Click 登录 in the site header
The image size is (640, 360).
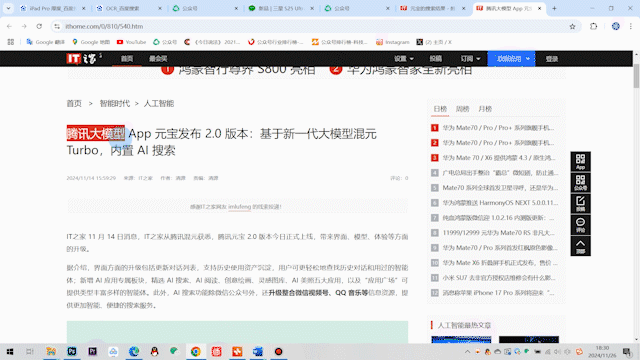552,59
